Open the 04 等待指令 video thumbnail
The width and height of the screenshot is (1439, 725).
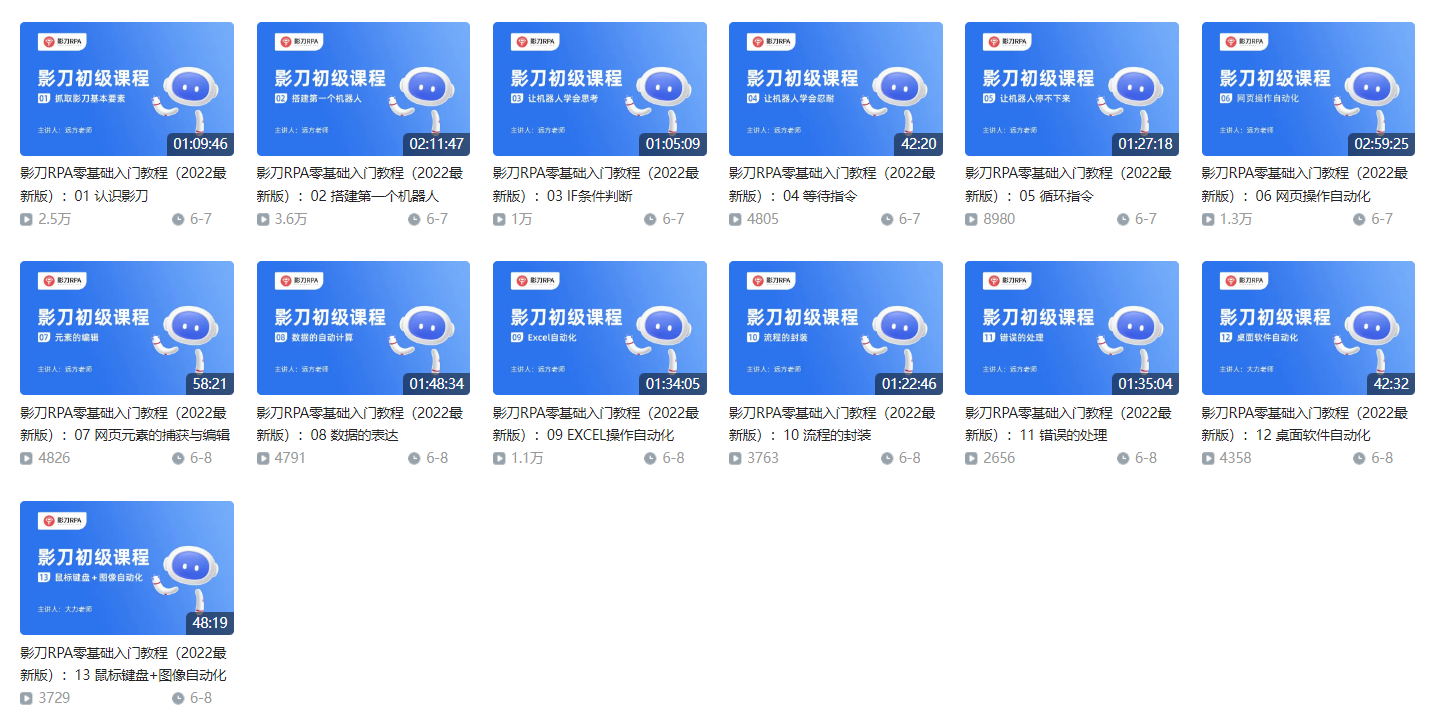point(836,89)
